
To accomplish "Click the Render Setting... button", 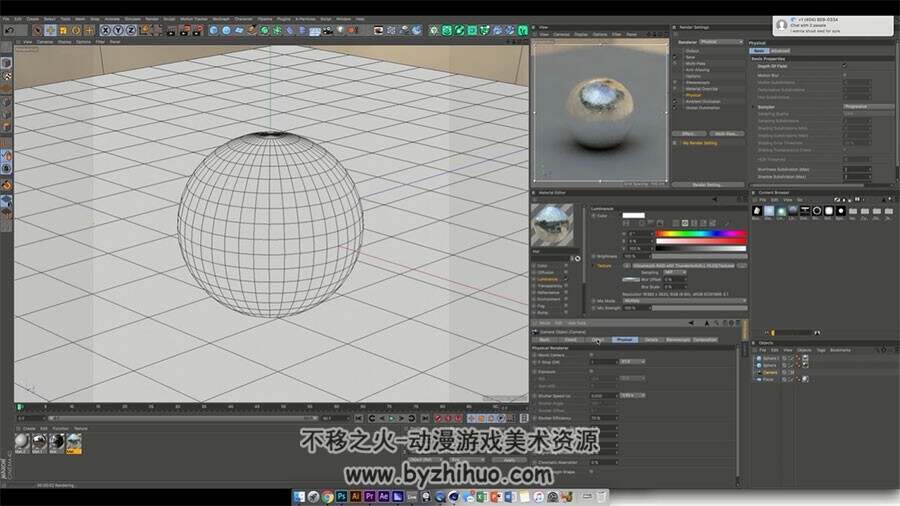I will coord(707,185).
